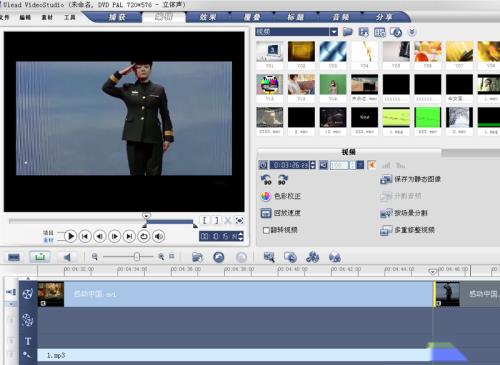The image size is (500, 365).
Task: Jump to clip start with Home button
Action: point(85,236)
